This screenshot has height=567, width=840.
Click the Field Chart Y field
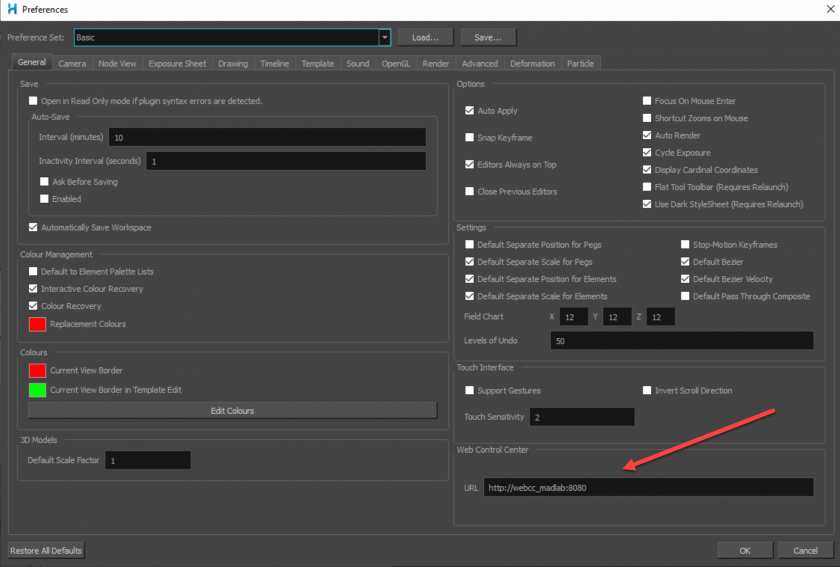(x=617, y=317)
